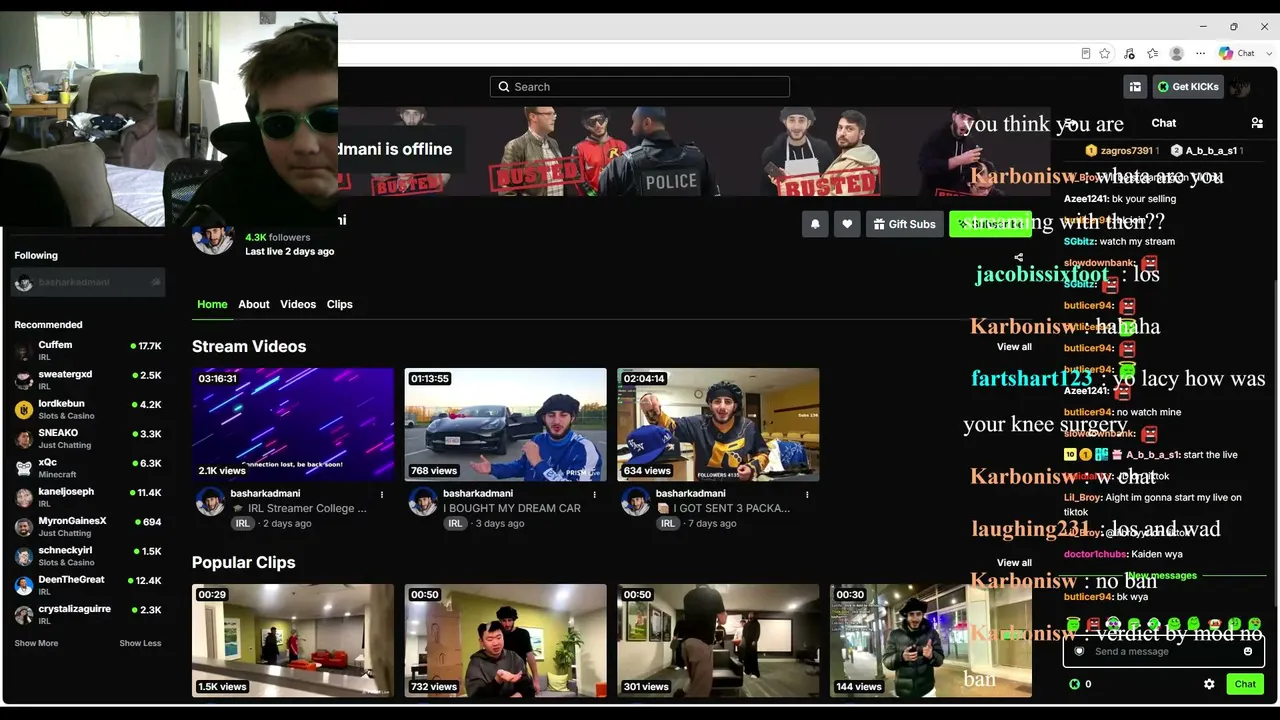Open options for I GOT SENT 3 PACKA video
Image resolution: width=1280 pixels, height=720 pixels.
[807, 494]
